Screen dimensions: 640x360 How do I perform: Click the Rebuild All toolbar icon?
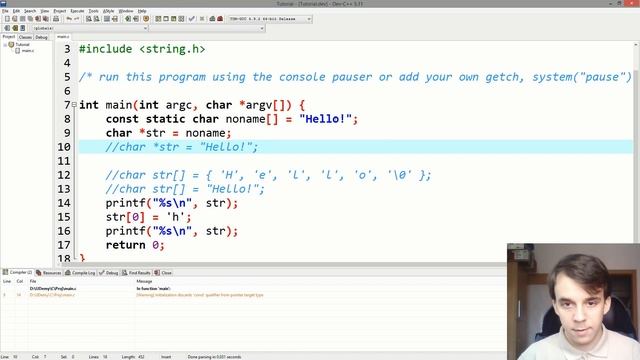181,19
